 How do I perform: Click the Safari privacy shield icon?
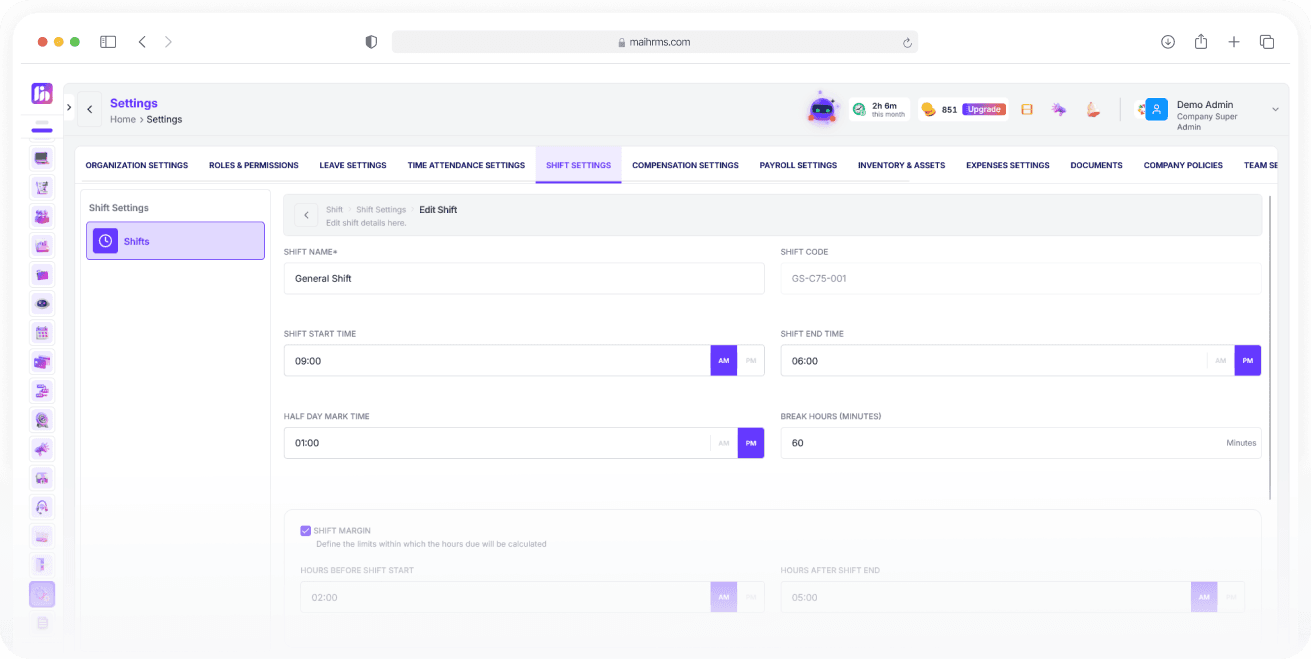pos(371,42)
